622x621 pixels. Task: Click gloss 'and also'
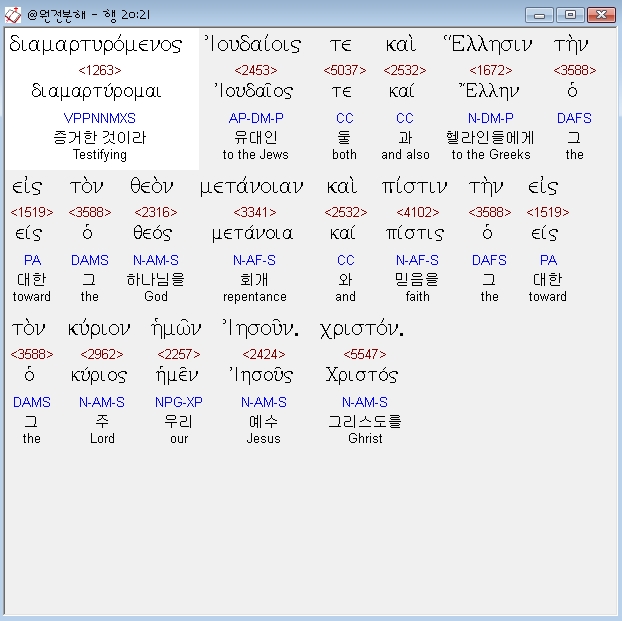tap(405, 154)
